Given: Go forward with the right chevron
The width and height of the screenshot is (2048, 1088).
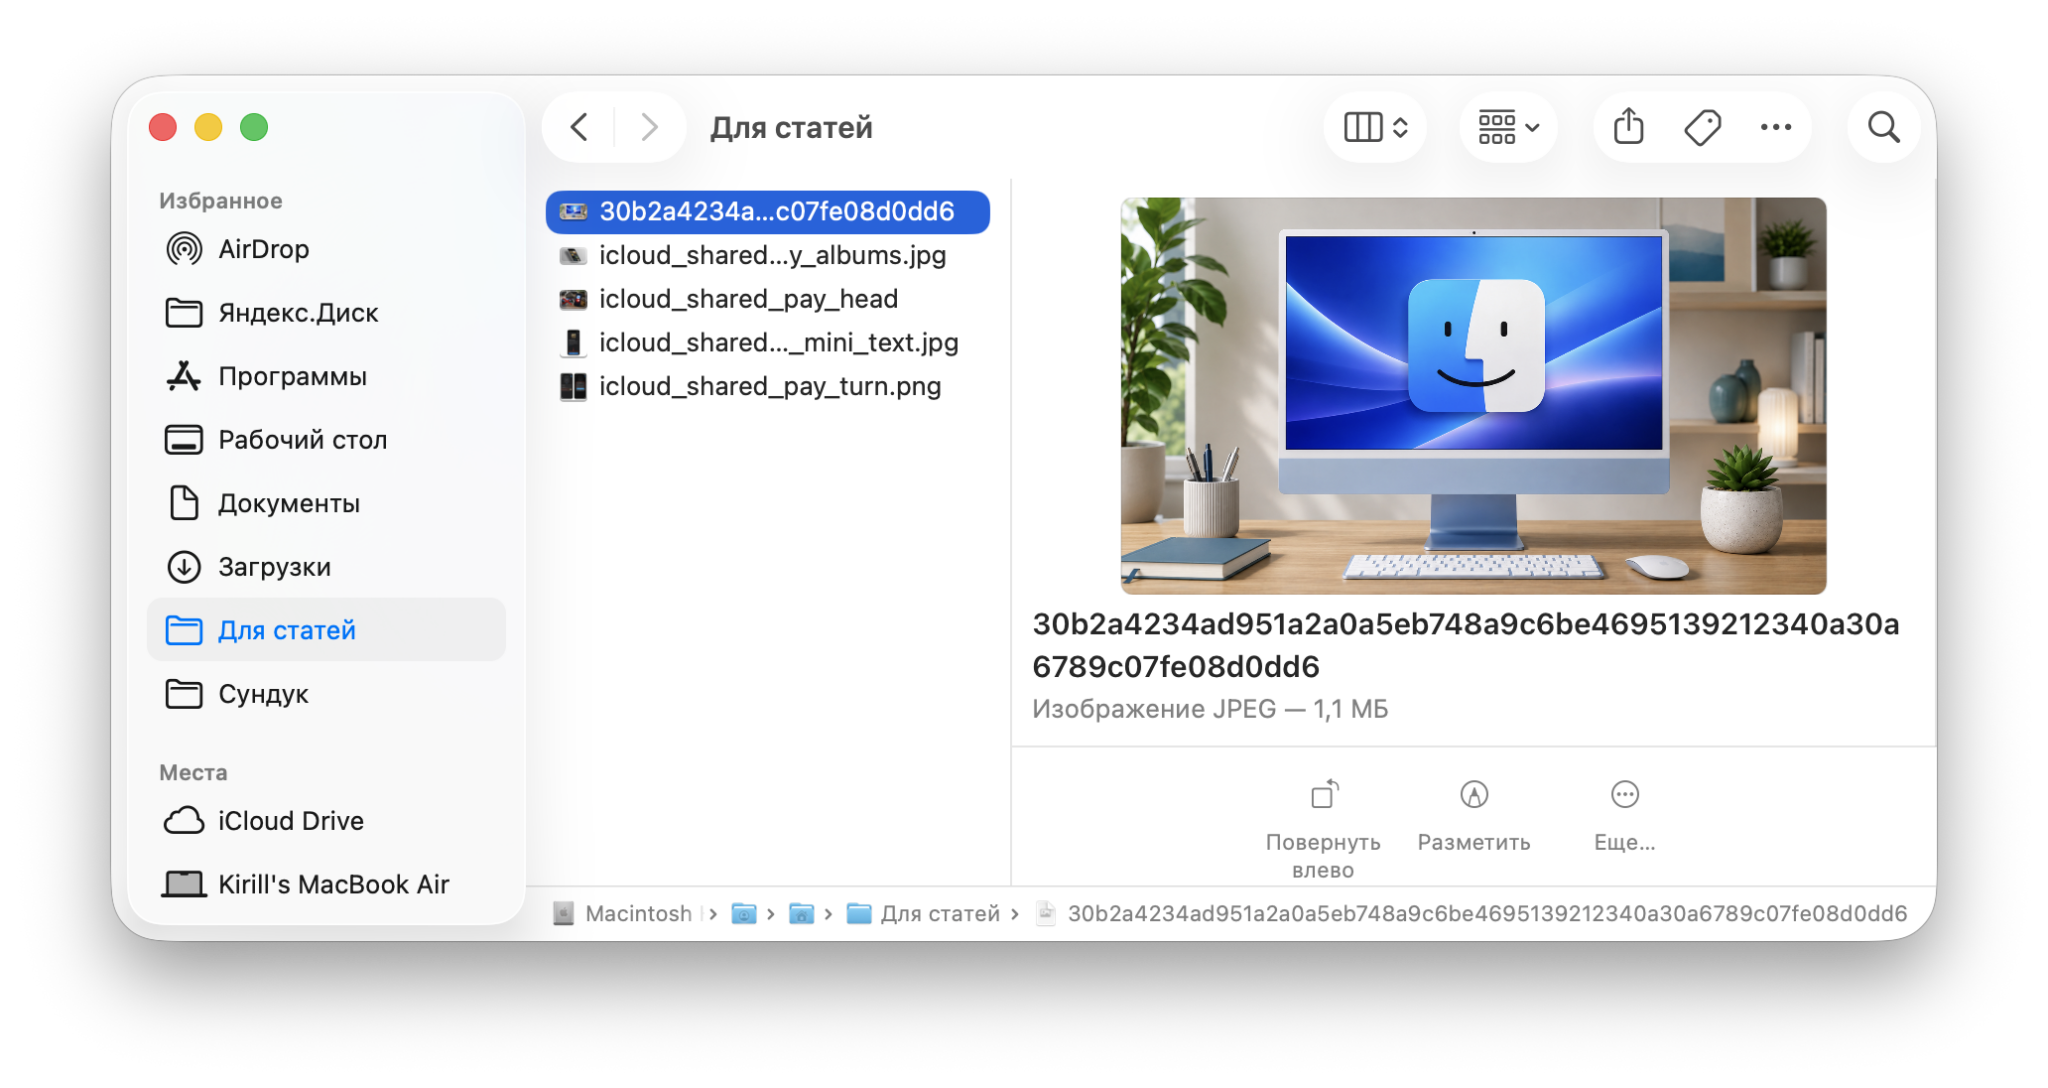Looking at the screenshot, I should click(649, 127).
